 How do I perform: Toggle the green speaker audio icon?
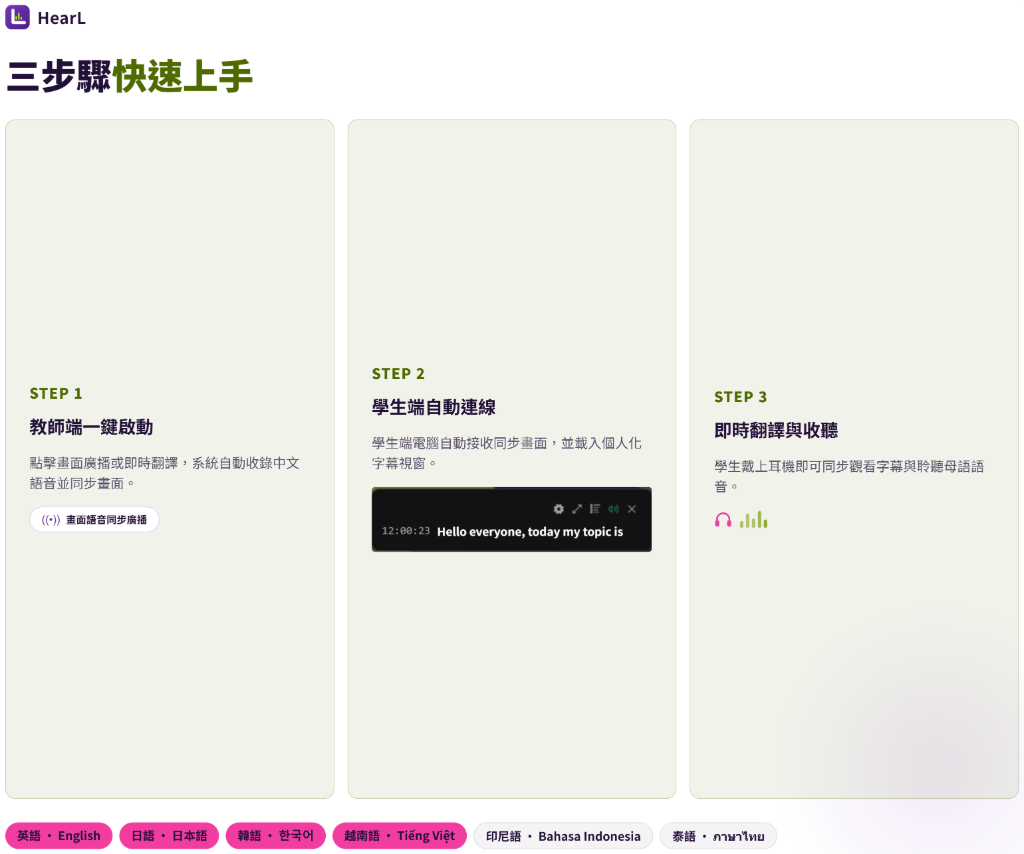pos(613,509)
